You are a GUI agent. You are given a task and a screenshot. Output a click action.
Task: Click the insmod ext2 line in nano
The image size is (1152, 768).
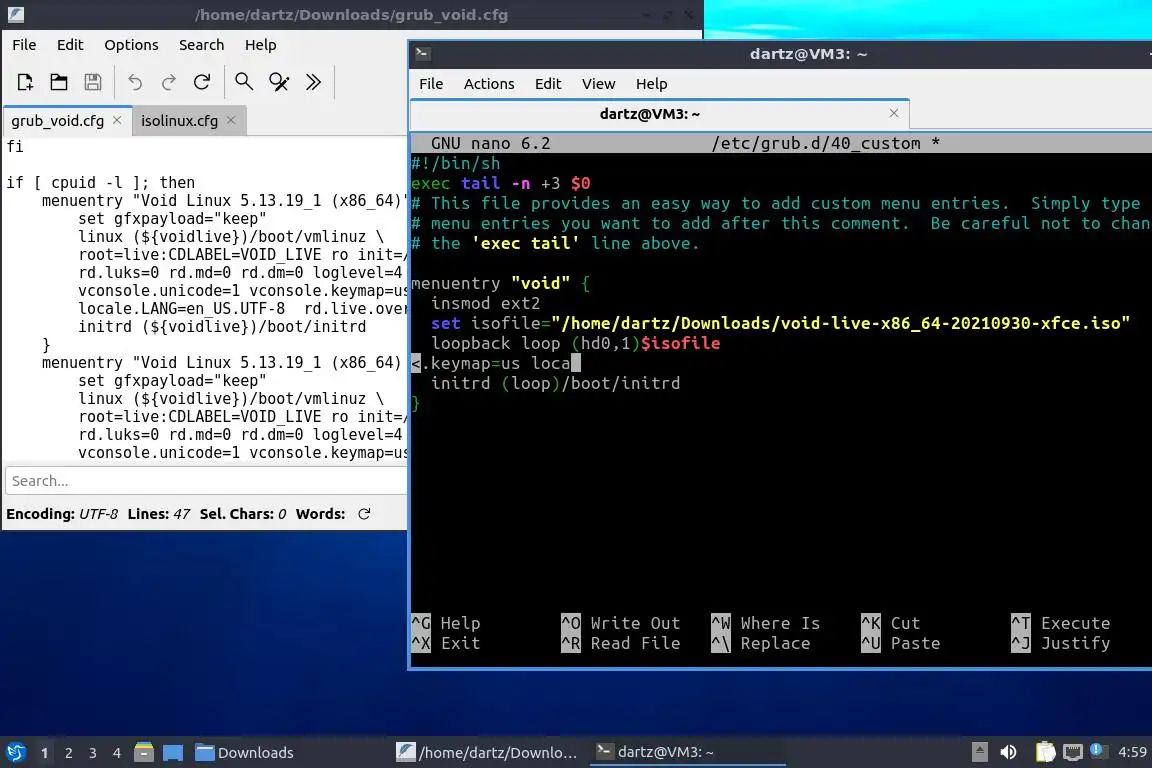[486, 303]
